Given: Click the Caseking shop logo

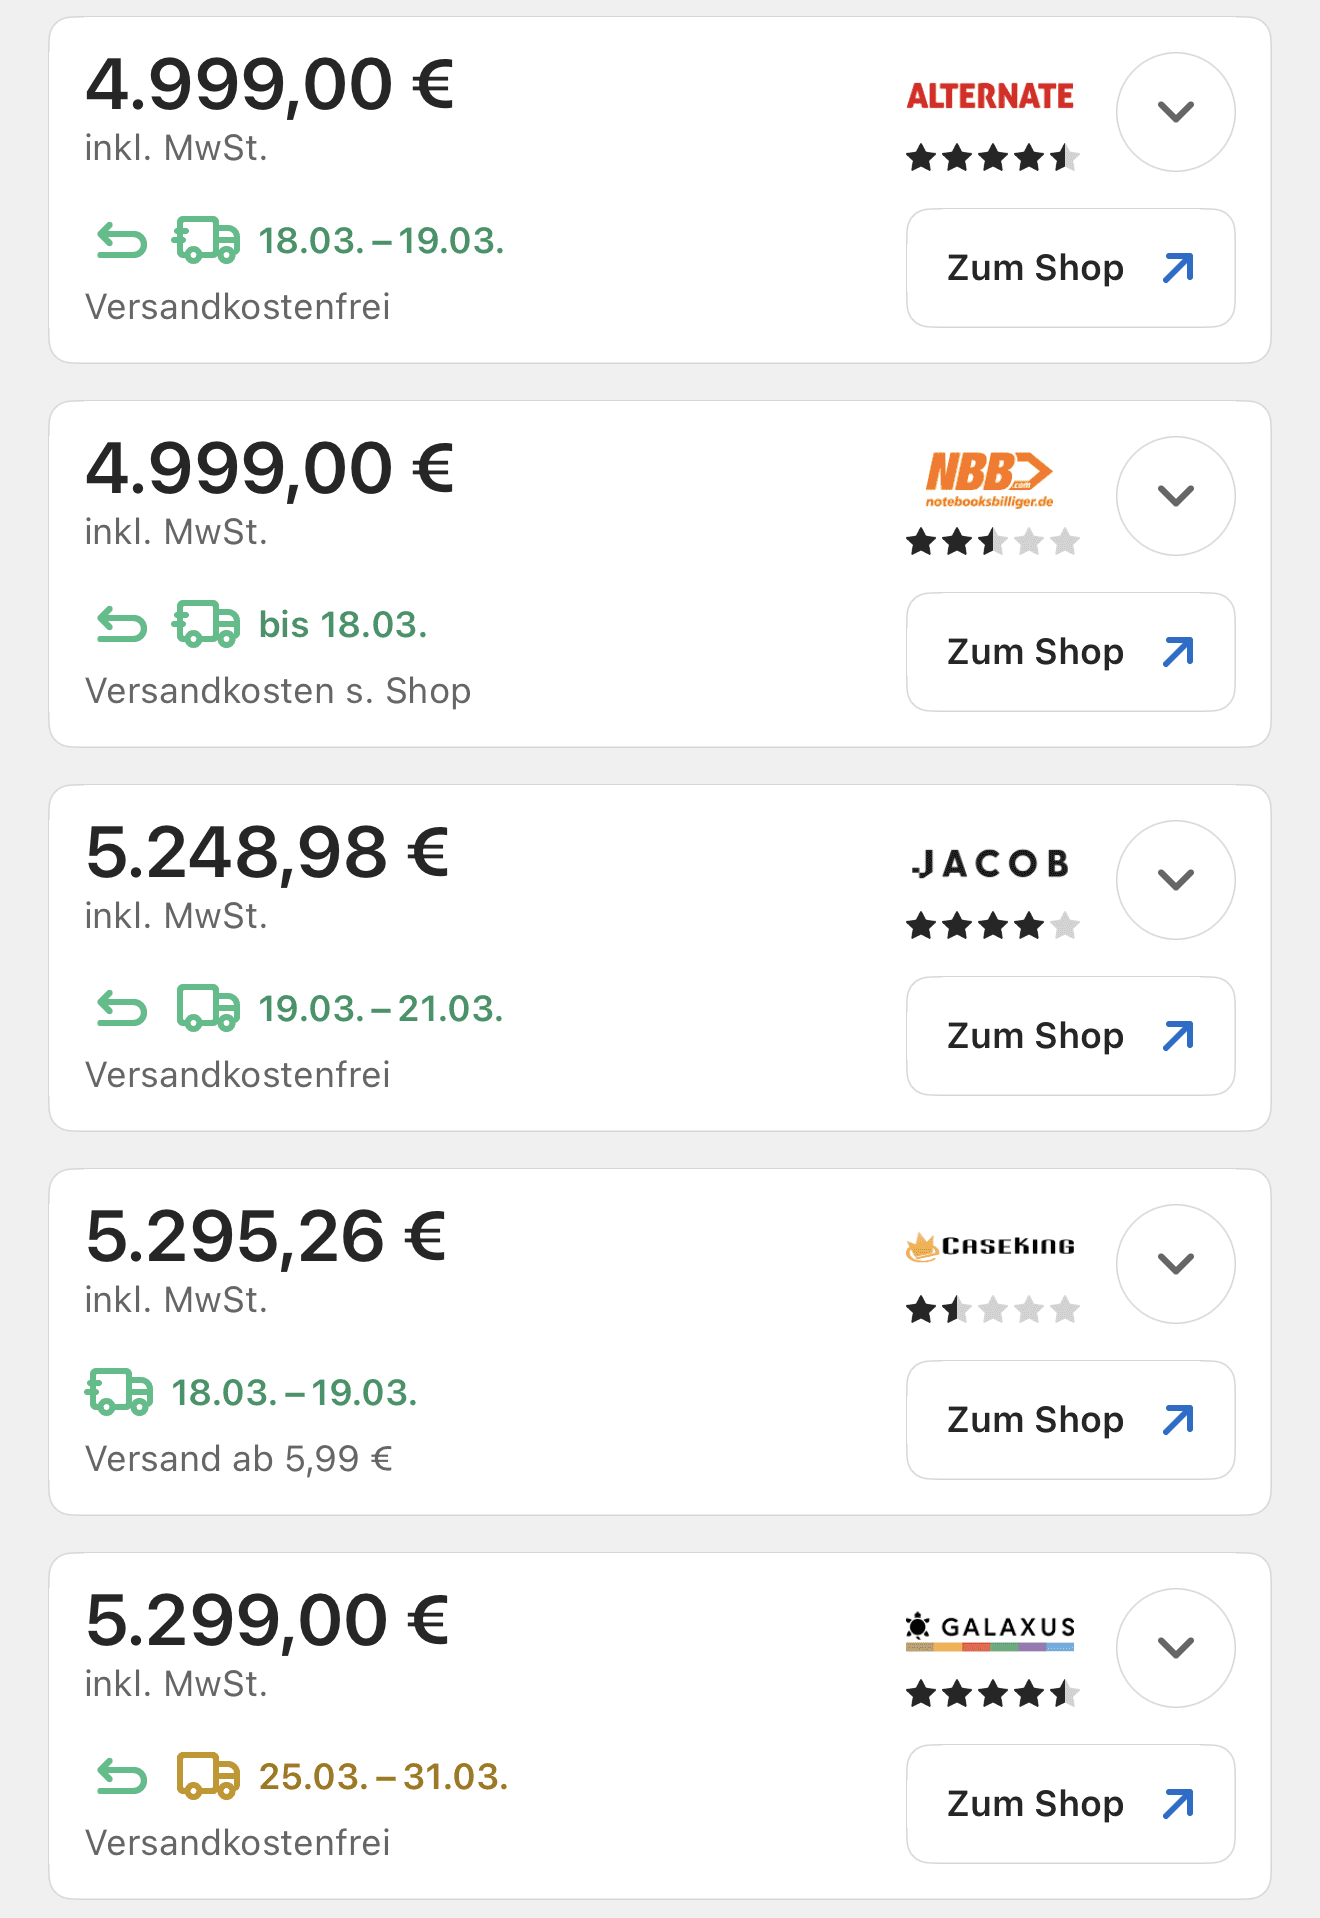Looking at the screenshot, I should coord(990,1246).
